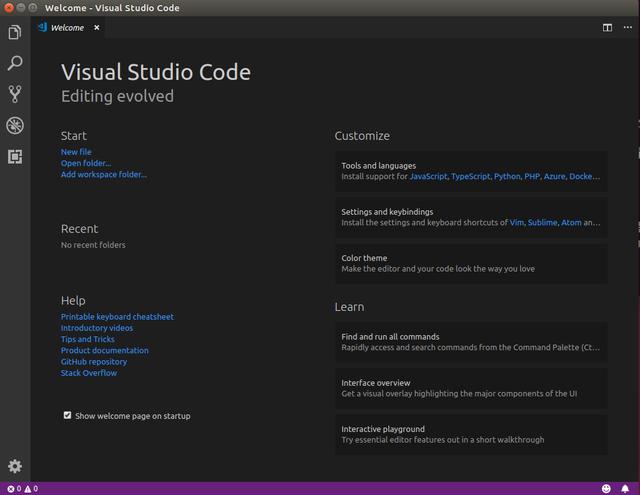Install JavaScript language support link

click(x=428, y=176)
